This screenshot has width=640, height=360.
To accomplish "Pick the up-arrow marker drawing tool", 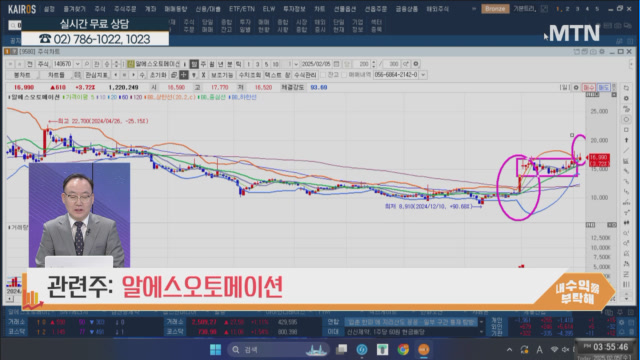I will 626,140.
